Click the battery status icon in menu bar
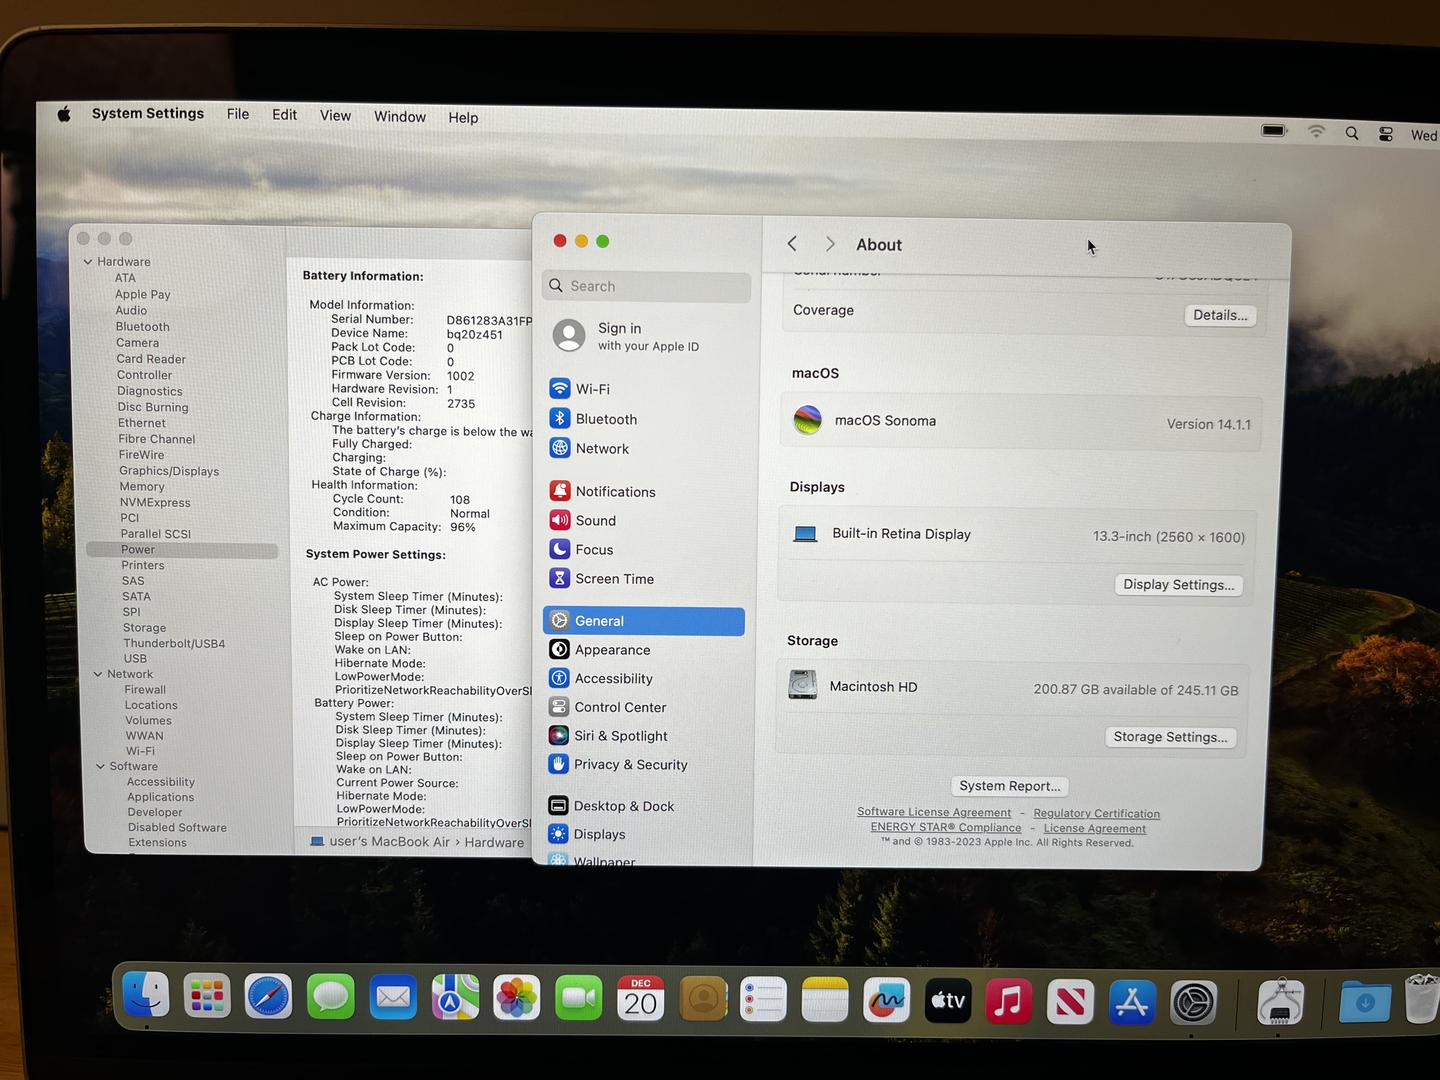The width and height of the screenshot is (1440, 1080). click(x=1274, y=130)
